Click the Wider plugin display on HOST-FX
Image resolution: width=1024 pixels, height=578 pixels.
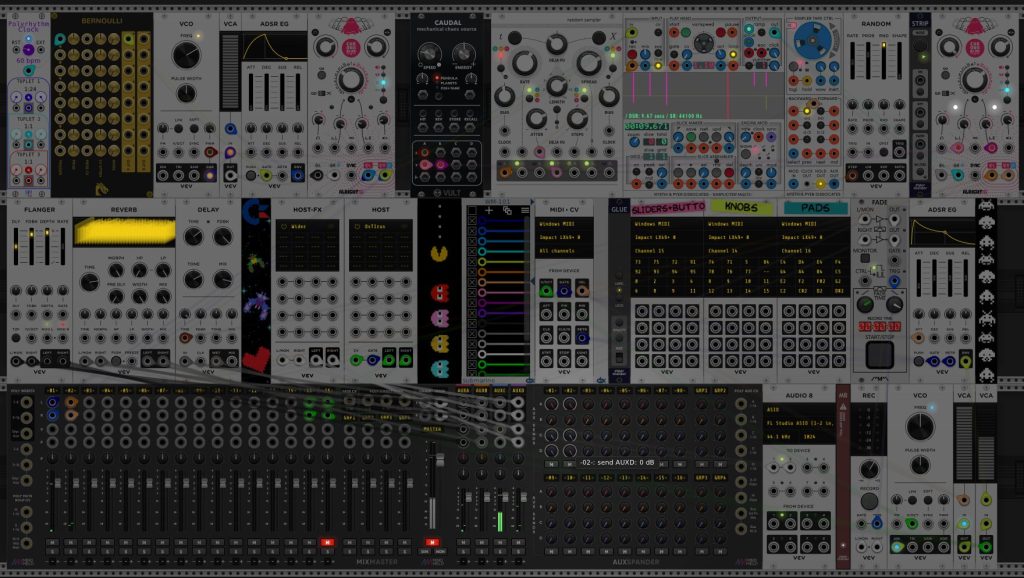(308, 246)
